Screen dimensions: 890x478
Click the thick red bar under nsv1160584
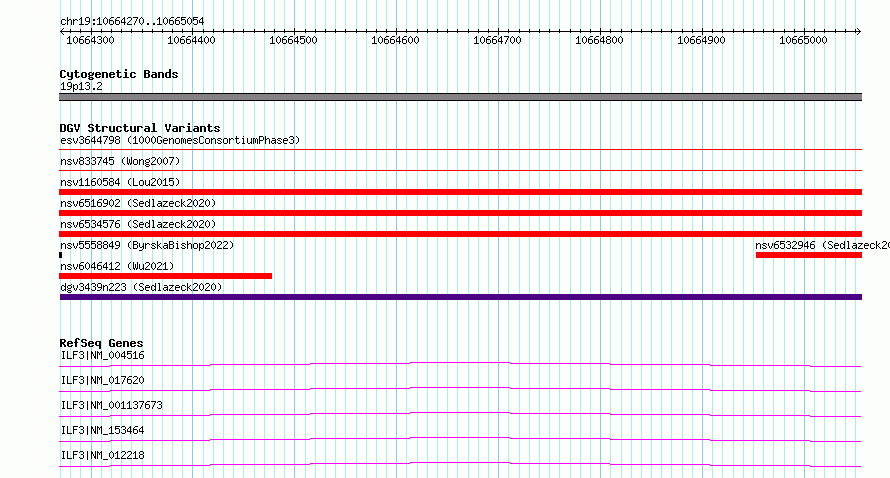pyautogui.click(x=460, y=192)
